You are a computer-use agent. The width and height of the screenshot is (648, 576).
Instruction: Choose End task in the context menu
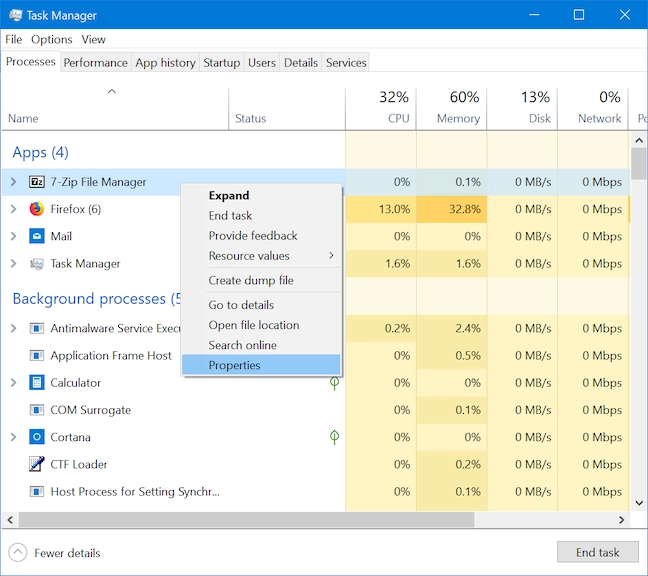tap(261, 216)
